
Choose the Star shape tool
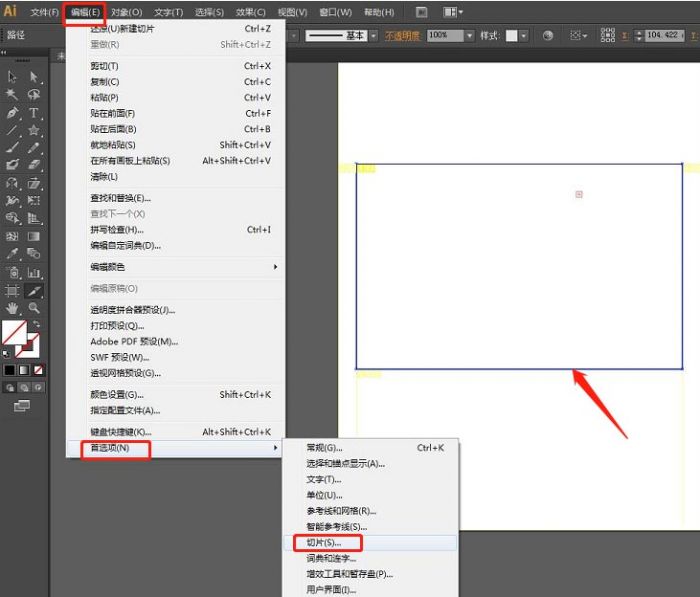coord(34,130)
